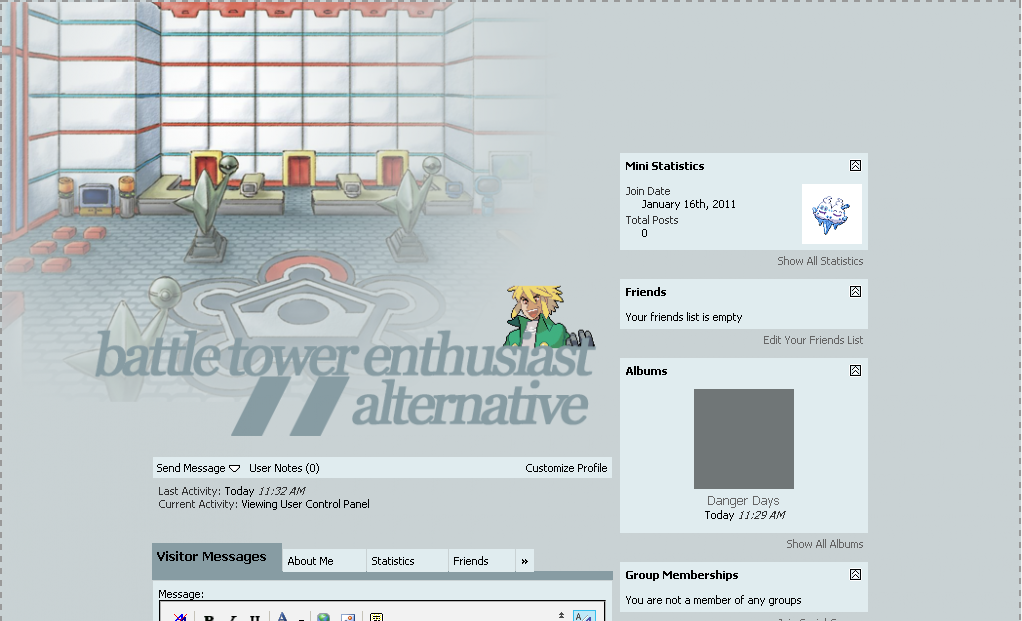Open User Notes (0)
Viewport: 1022px width, 621px height.
[x=284, y=468]
